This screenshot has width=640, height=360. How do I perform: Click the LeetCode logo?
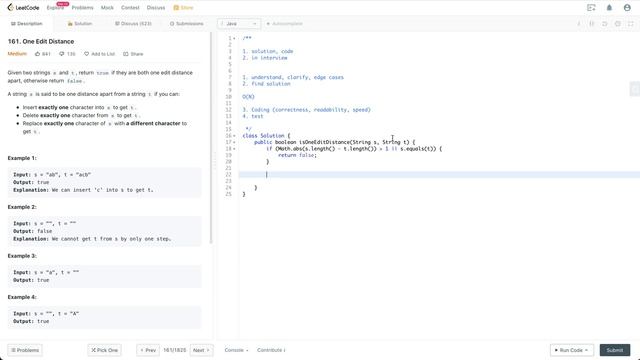(23, 7)
